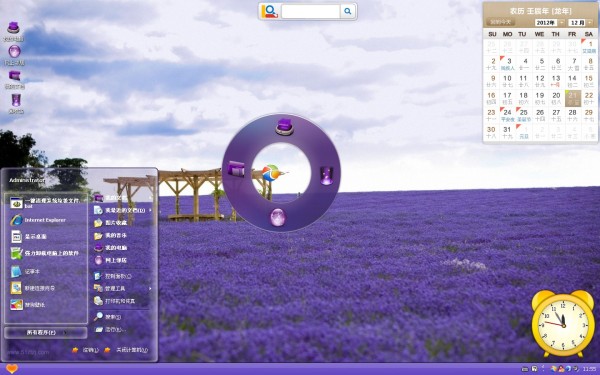Select December 31 in calendar widget
This screenshot has width=600, height=375.
pyautogui.click(x=507, y=132)
